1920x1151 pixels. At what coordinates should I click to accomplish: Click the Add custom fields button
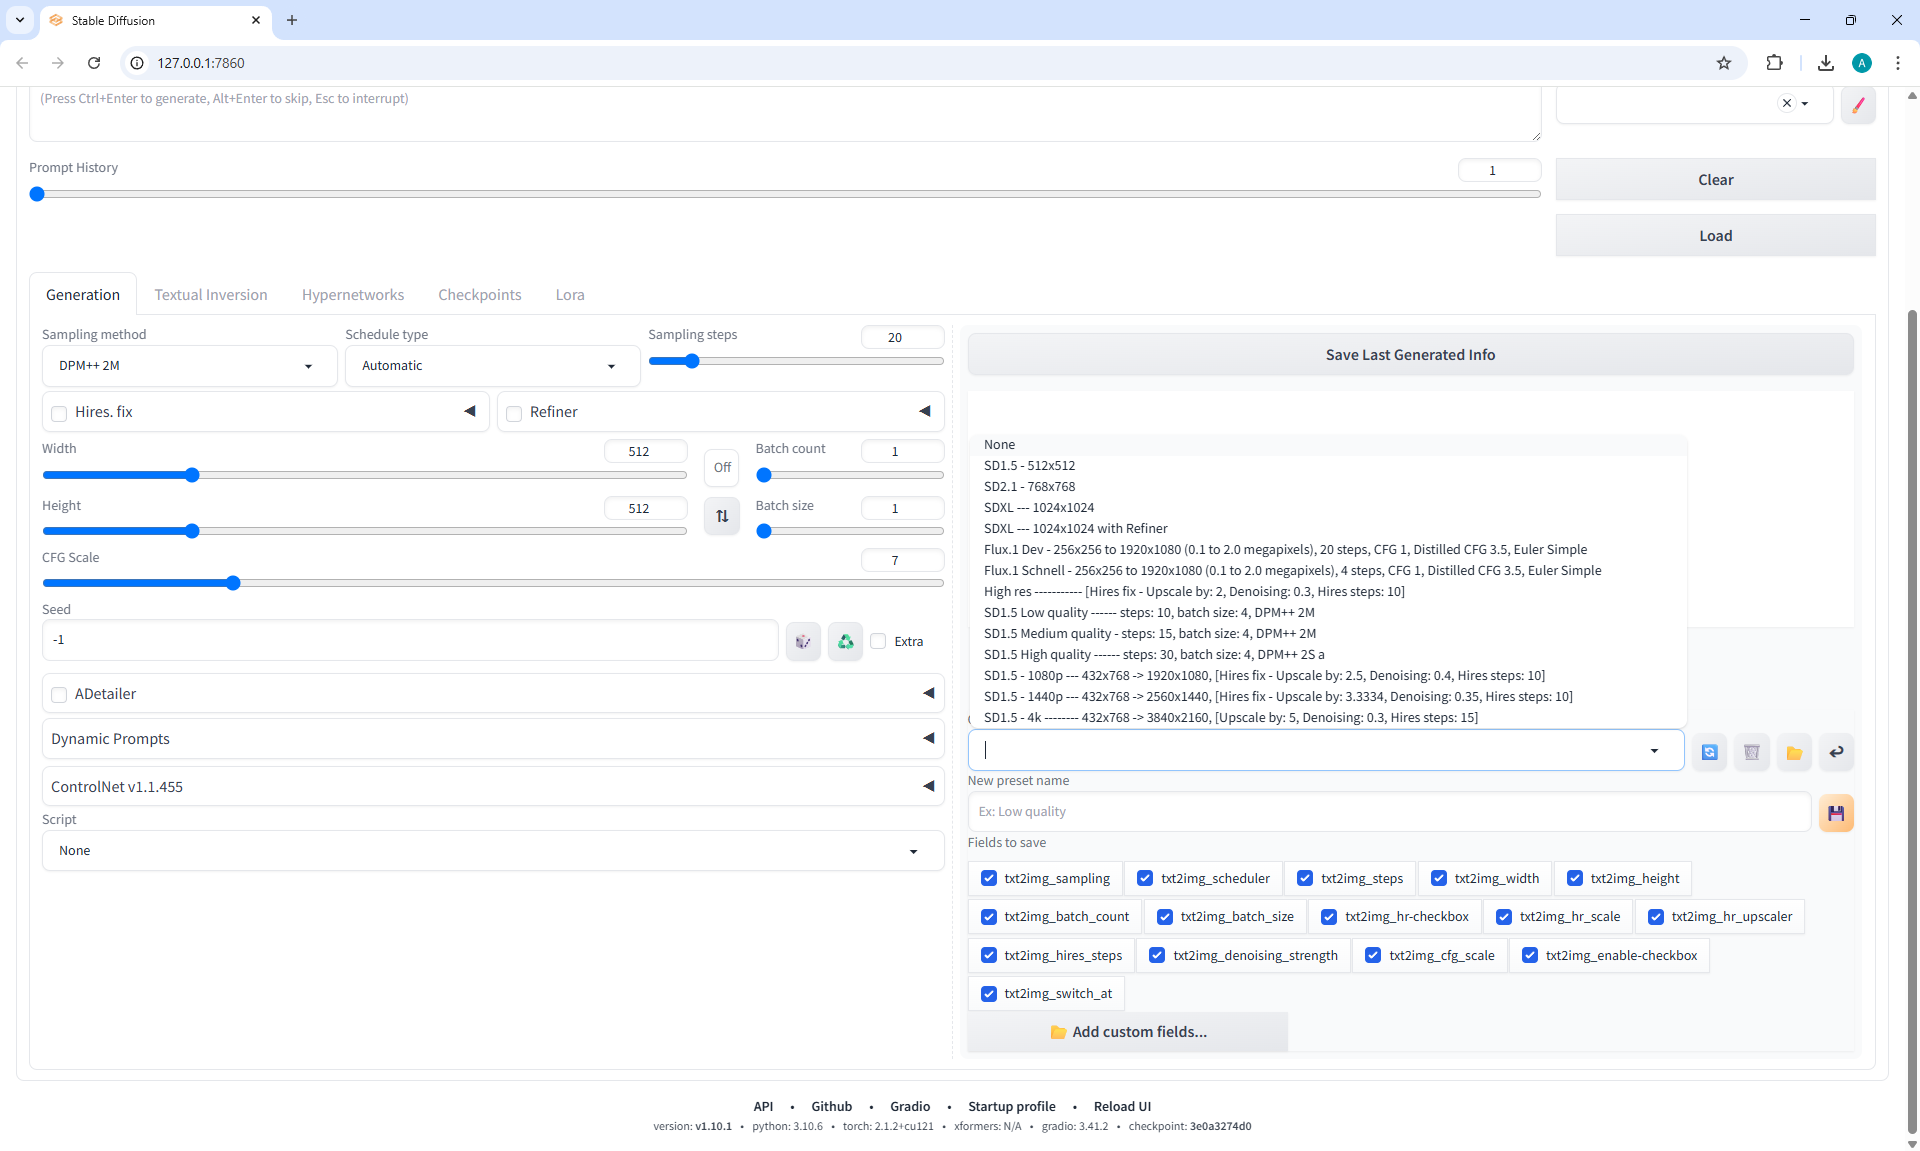(1128, 1032)
